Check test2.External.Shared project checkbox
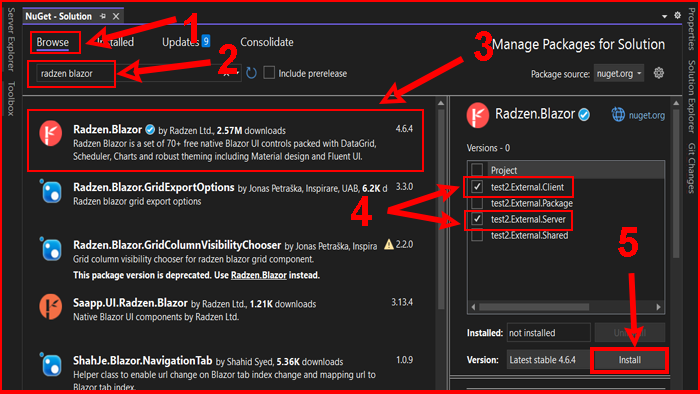Image resolution: width=700 pixels, height=394 pixels. pyautogui.click(x=477, y=235)
